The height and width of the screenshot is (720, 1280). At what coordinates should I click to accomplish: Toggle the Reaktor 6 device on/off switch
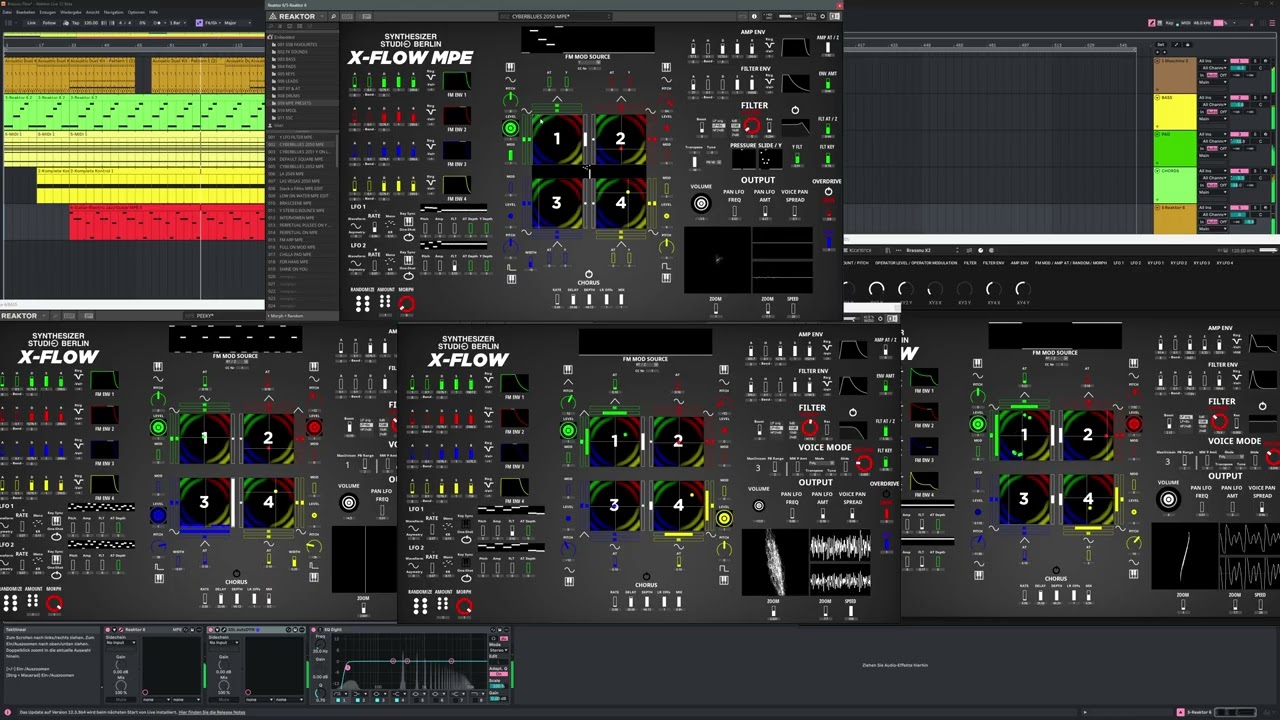tap(108, 629)
